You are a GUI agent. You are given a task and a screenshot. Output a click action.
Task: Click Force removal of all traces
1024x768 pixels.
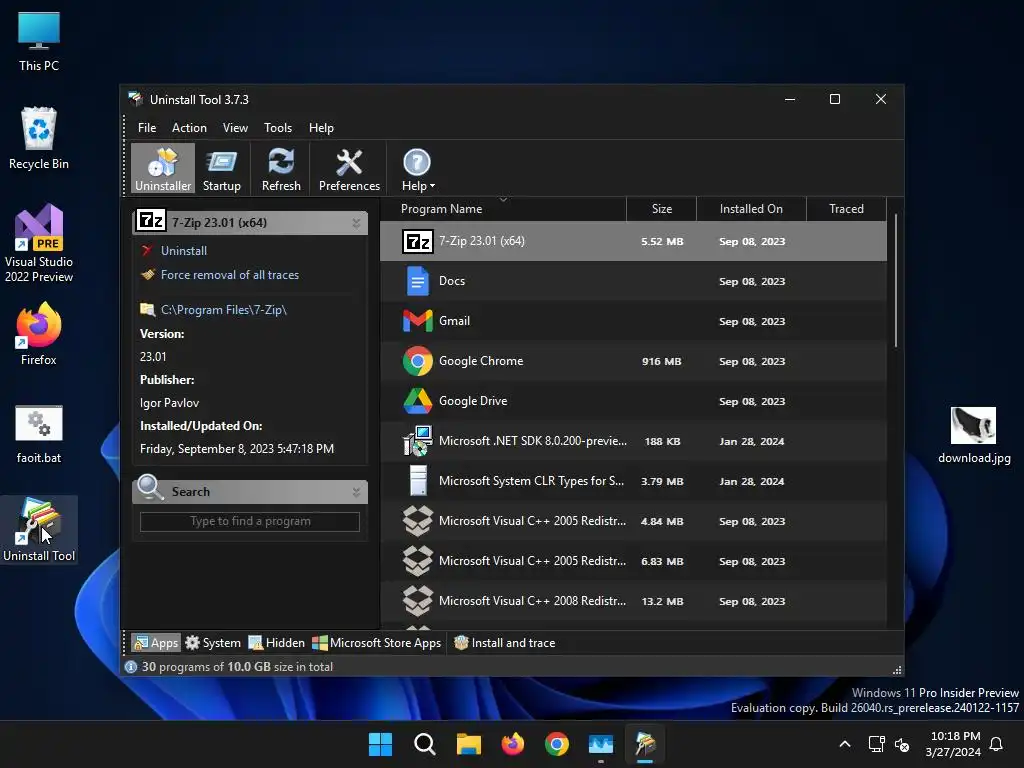230,275
